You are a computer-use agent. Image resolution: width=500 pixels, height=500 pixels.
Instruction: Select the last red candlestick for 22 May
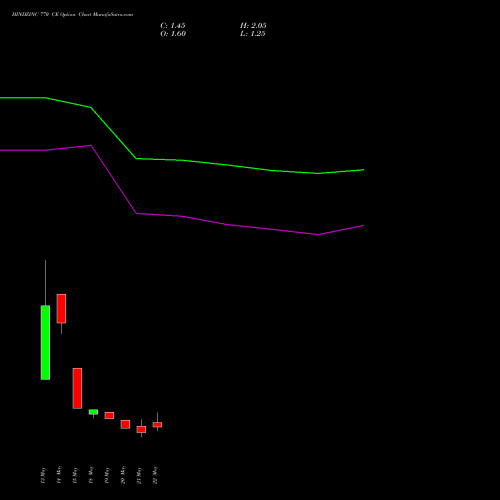pos(157,425)
